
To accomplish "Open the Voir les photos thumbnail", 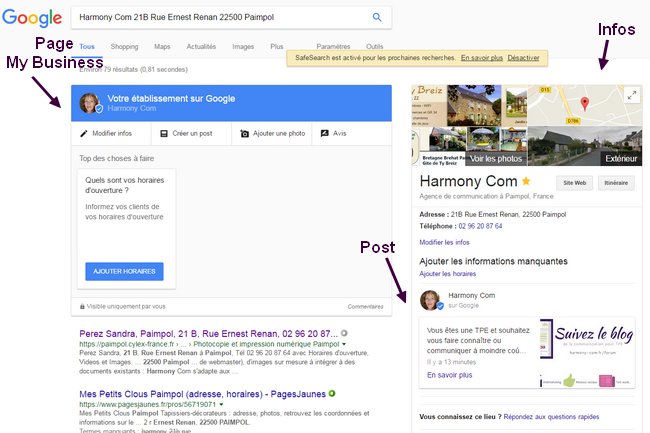I will 495,159.
